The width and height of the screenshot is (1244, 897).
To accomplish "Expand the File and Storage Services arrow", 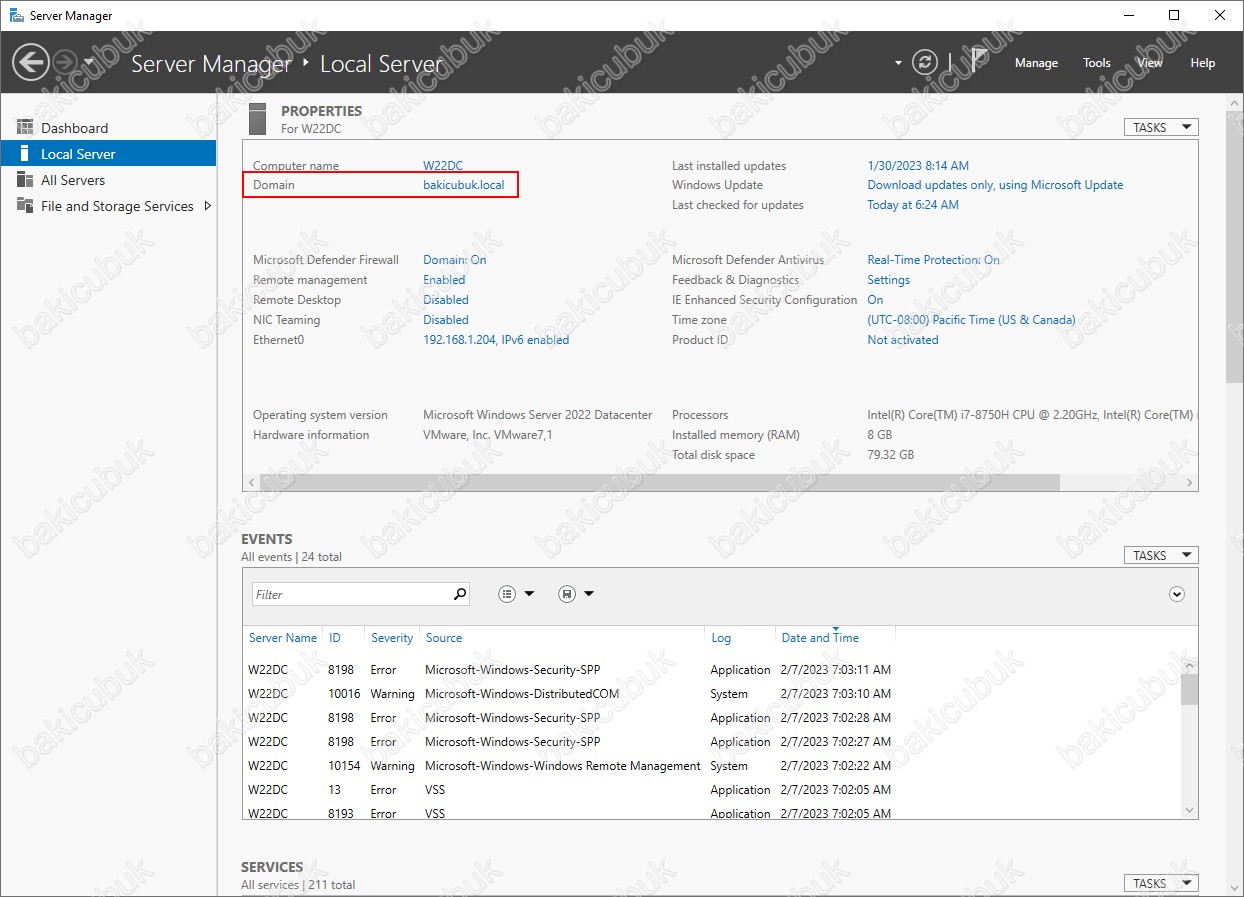I will 208,206.
